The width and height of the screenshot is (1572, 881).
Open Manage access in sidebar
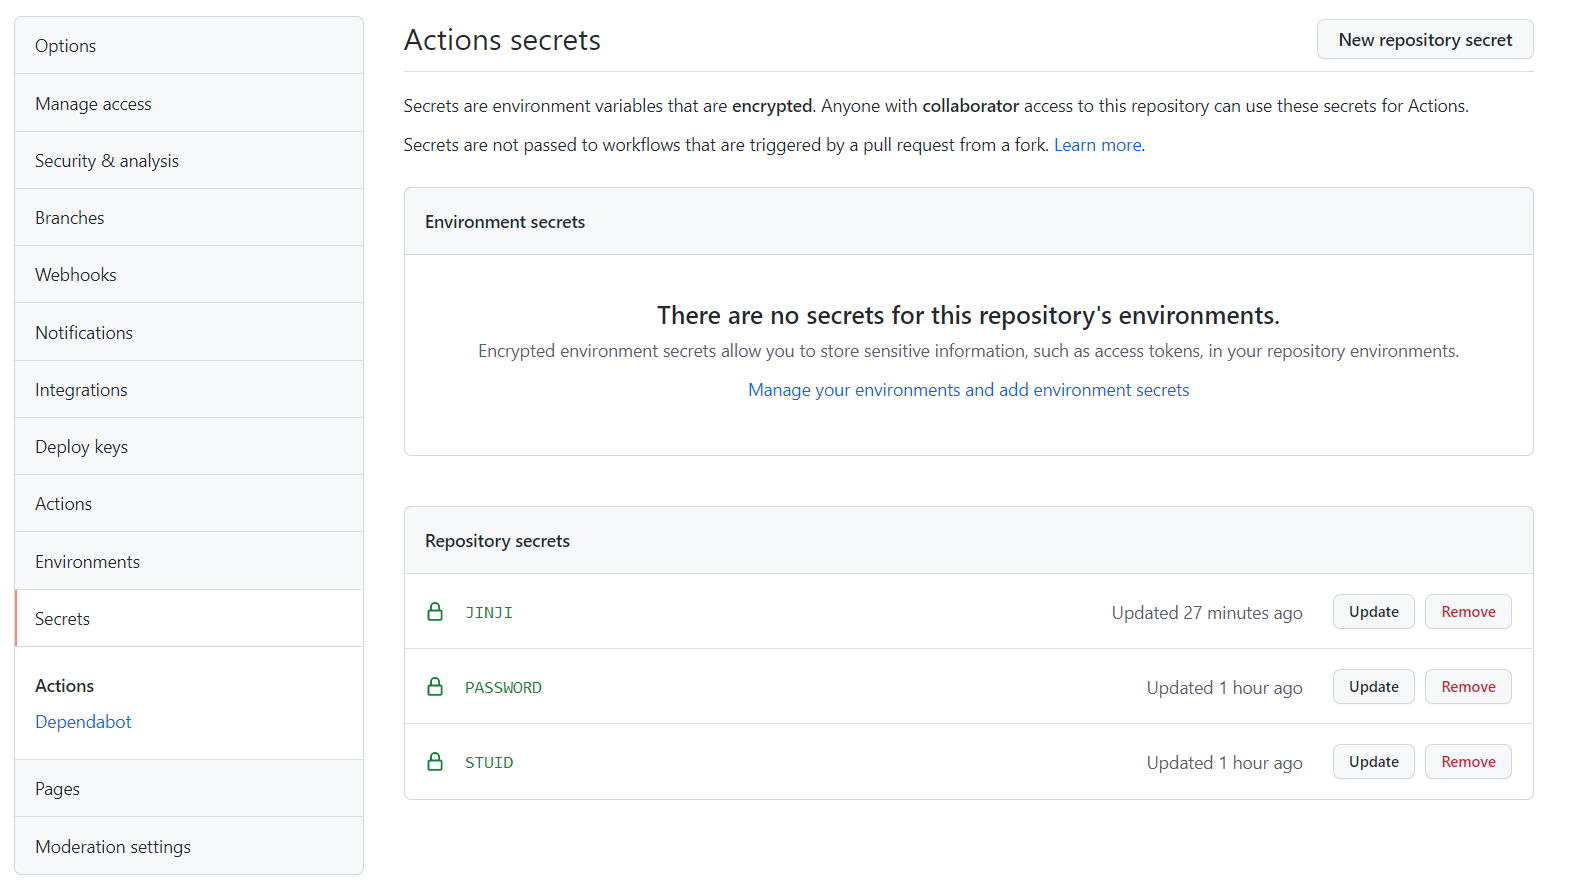tap(93, 104)
